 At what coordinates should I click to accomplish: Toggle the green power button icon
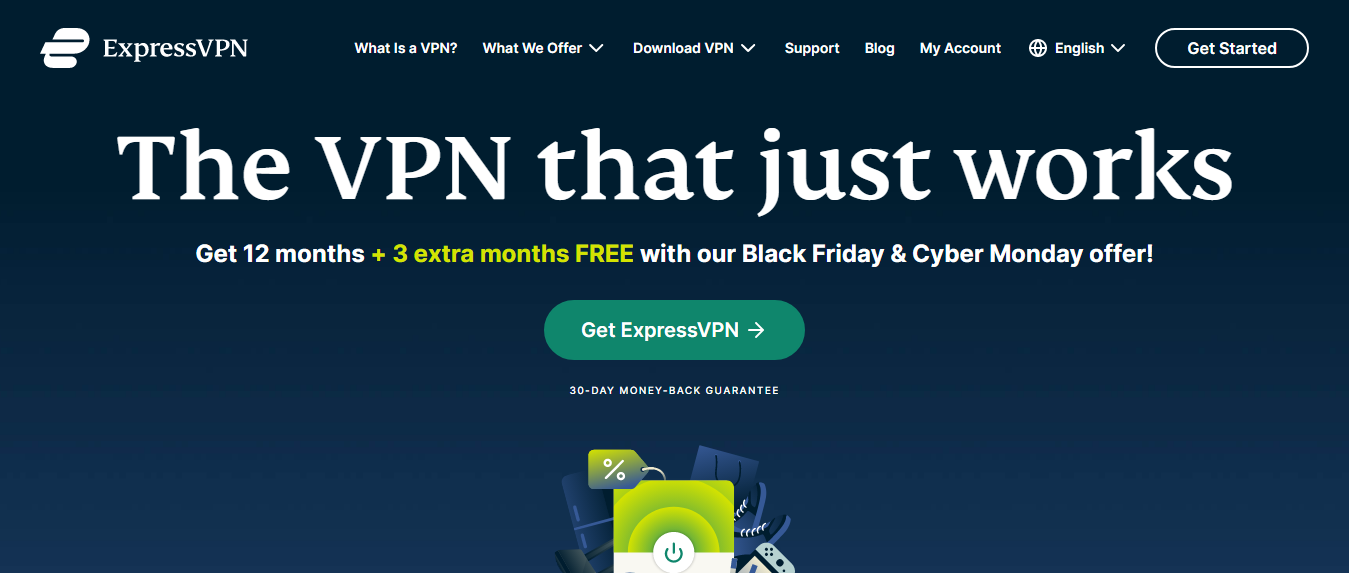pyautogui.click(x=673, y=552)
